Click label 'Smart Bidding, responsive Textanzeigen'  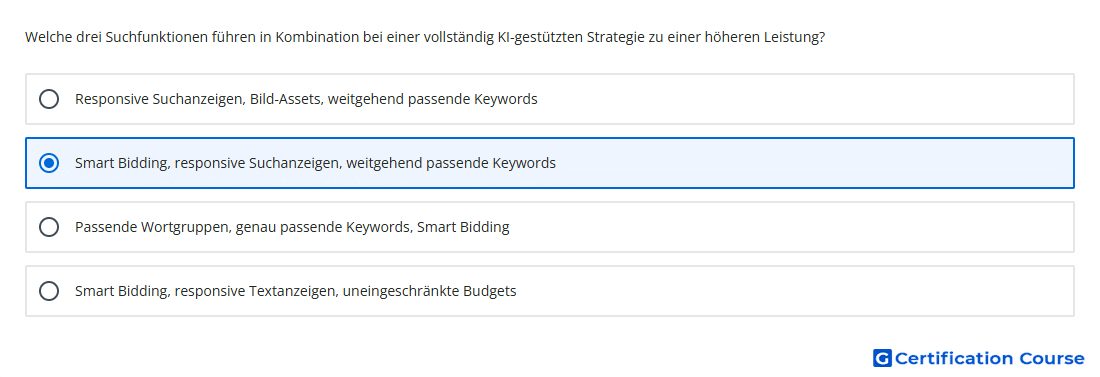[295, 291]
